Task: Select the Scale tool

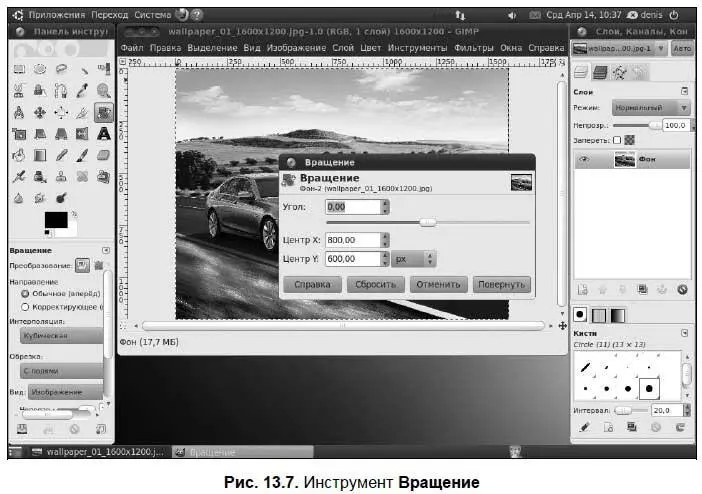Action: (19, 133)
